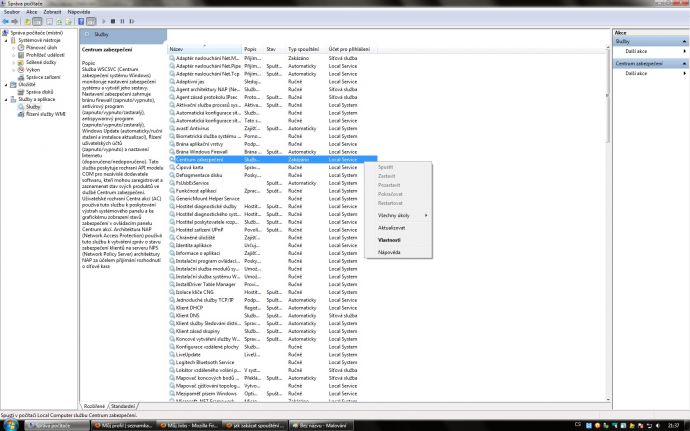Click the Řízení služby WMI icon
Viewport: 690px width, 431px height.
[21, 114]
